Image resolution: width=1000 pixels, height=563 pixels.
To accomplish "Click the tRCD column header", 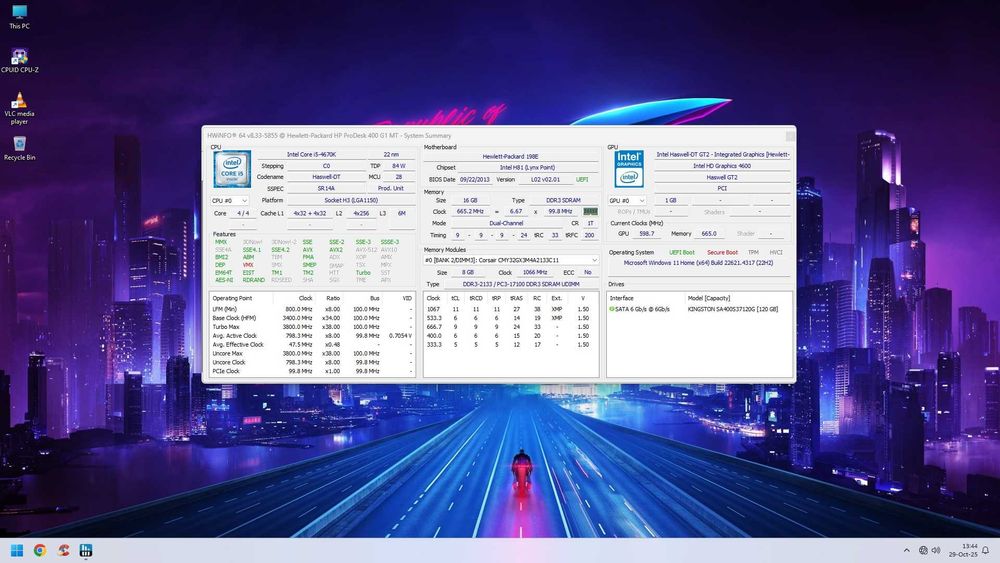I will click(x=476, y=298).
